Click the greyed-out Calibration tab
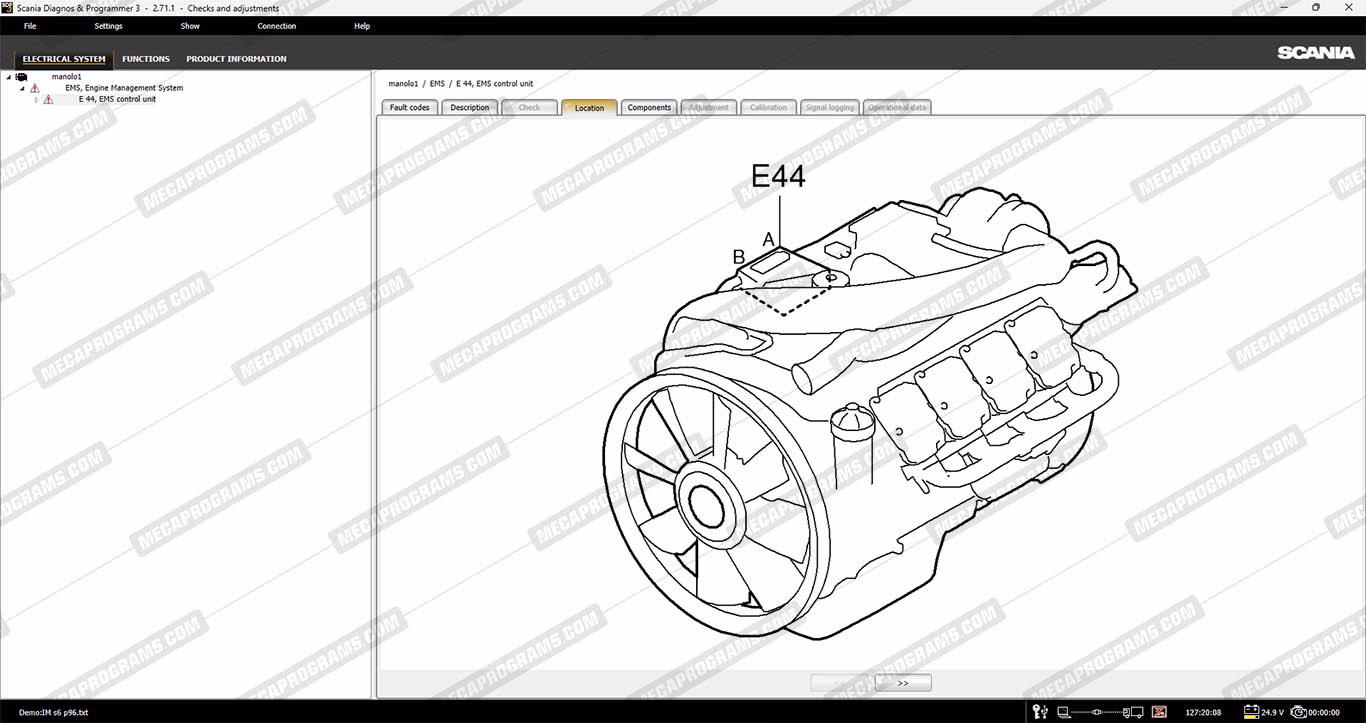 pyautogui.click(x=768, y=107)
